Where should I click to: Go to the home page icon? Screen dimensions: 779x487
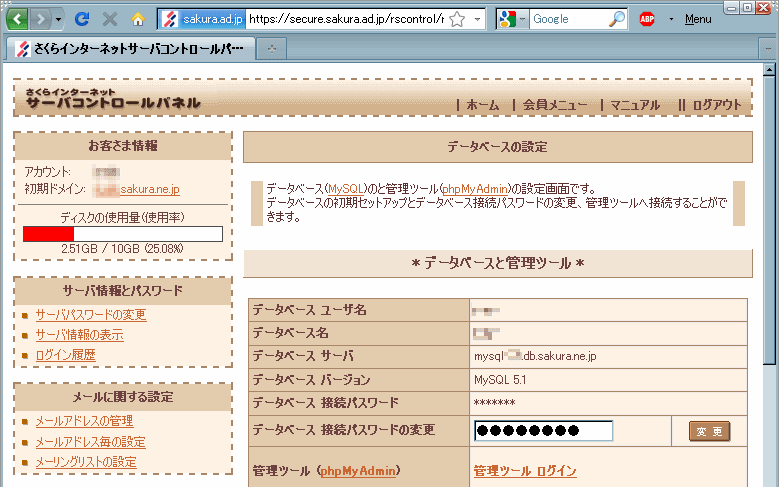tap(138, 19)
